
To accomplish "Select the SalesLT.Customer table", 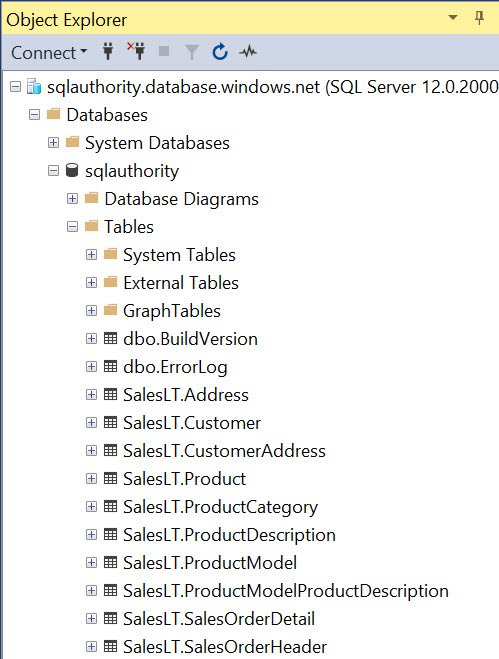I will click(192, 423).
